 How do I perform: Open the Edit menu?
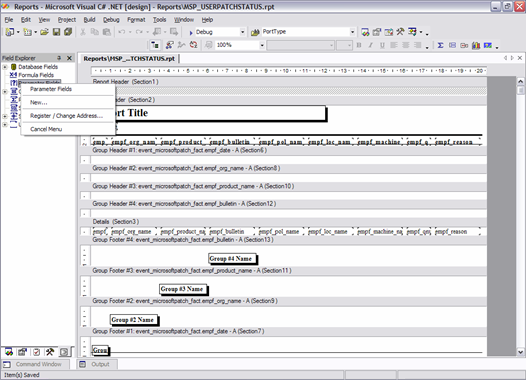coord(26,20)
